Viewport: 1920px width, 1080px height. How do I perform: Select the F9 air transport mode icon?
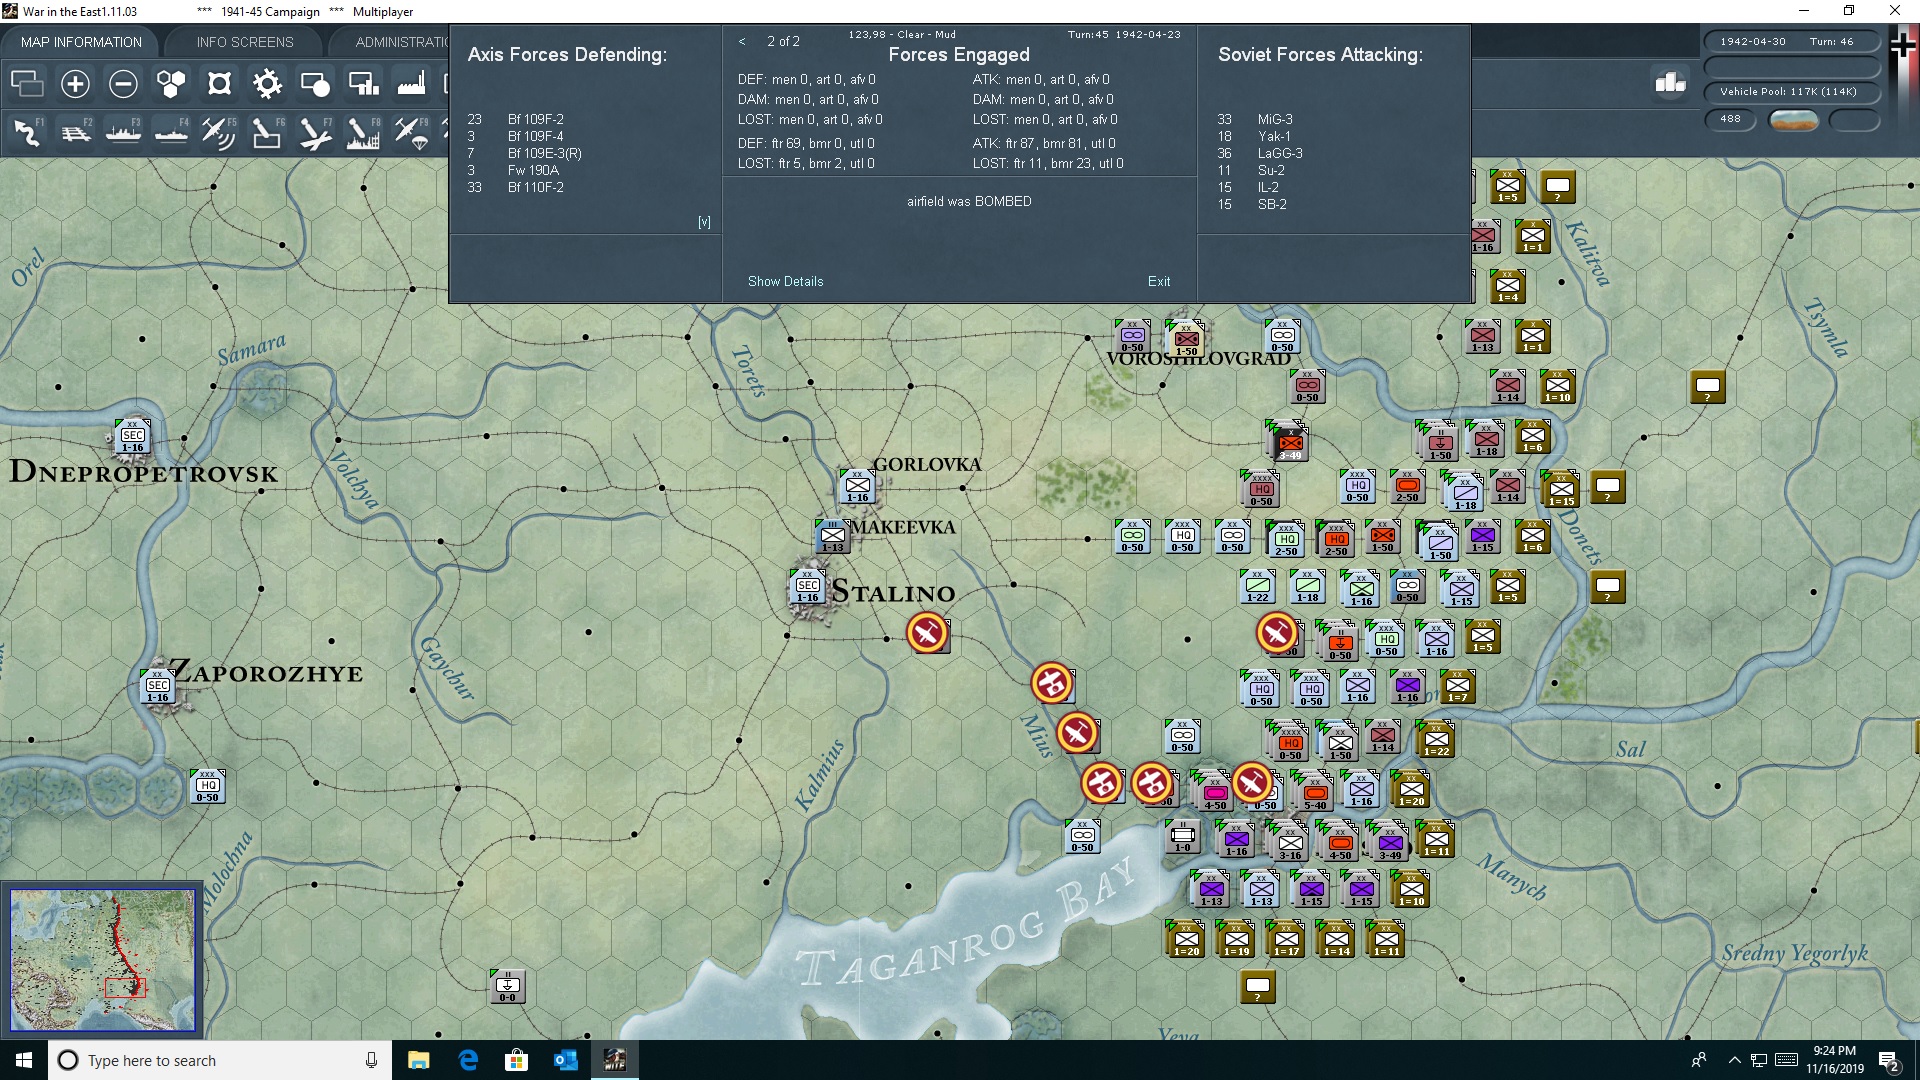point(411,133)
